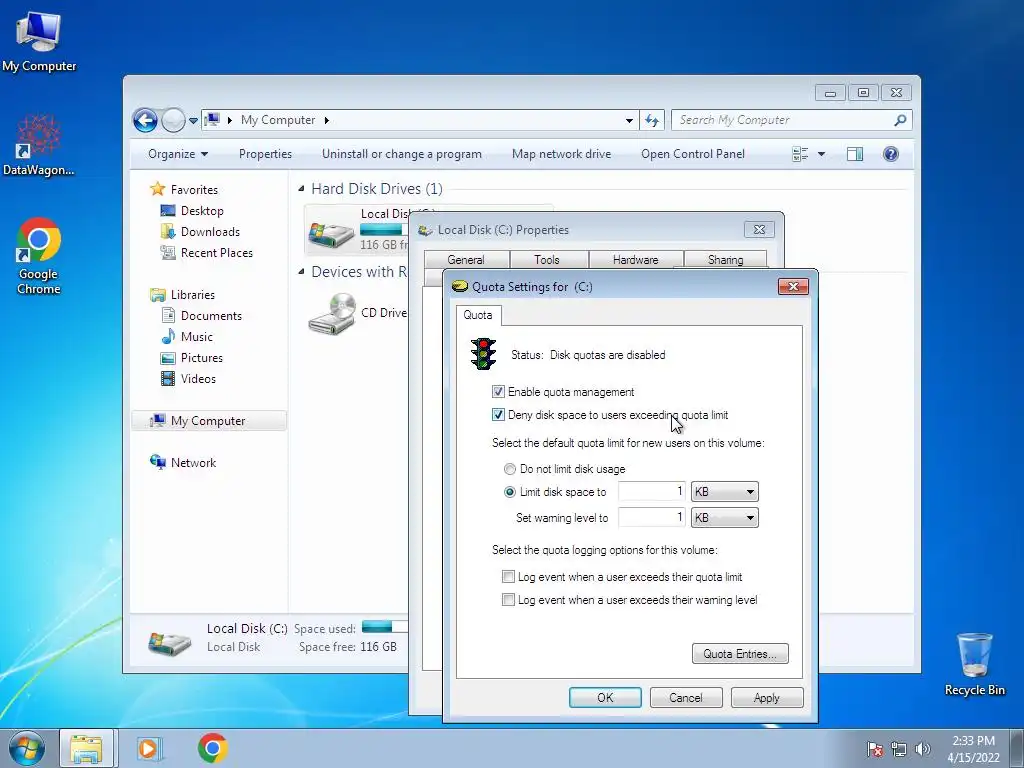The width and height of the screenshot is (1024, 768).
Task: Toggle Enable quota management checkbox
Action: (x=498, y=392)
